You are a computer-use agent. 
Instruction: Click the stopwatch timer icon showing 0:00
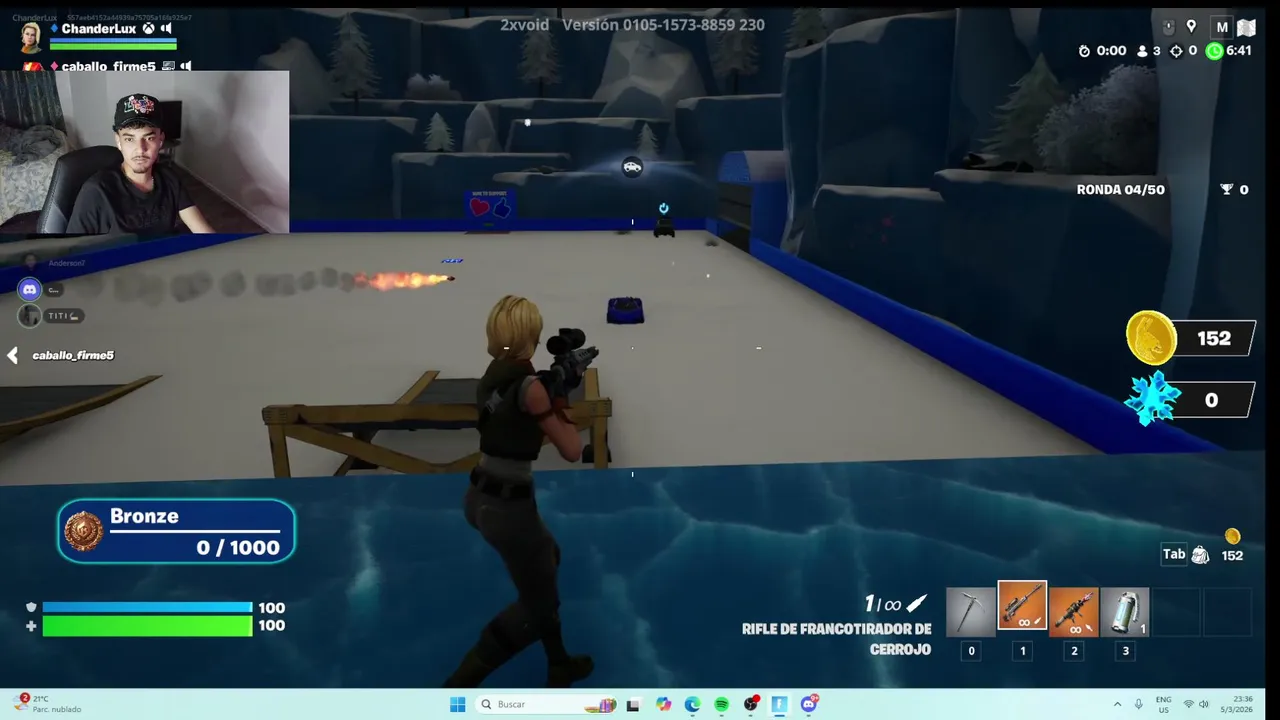point(1084,51)
